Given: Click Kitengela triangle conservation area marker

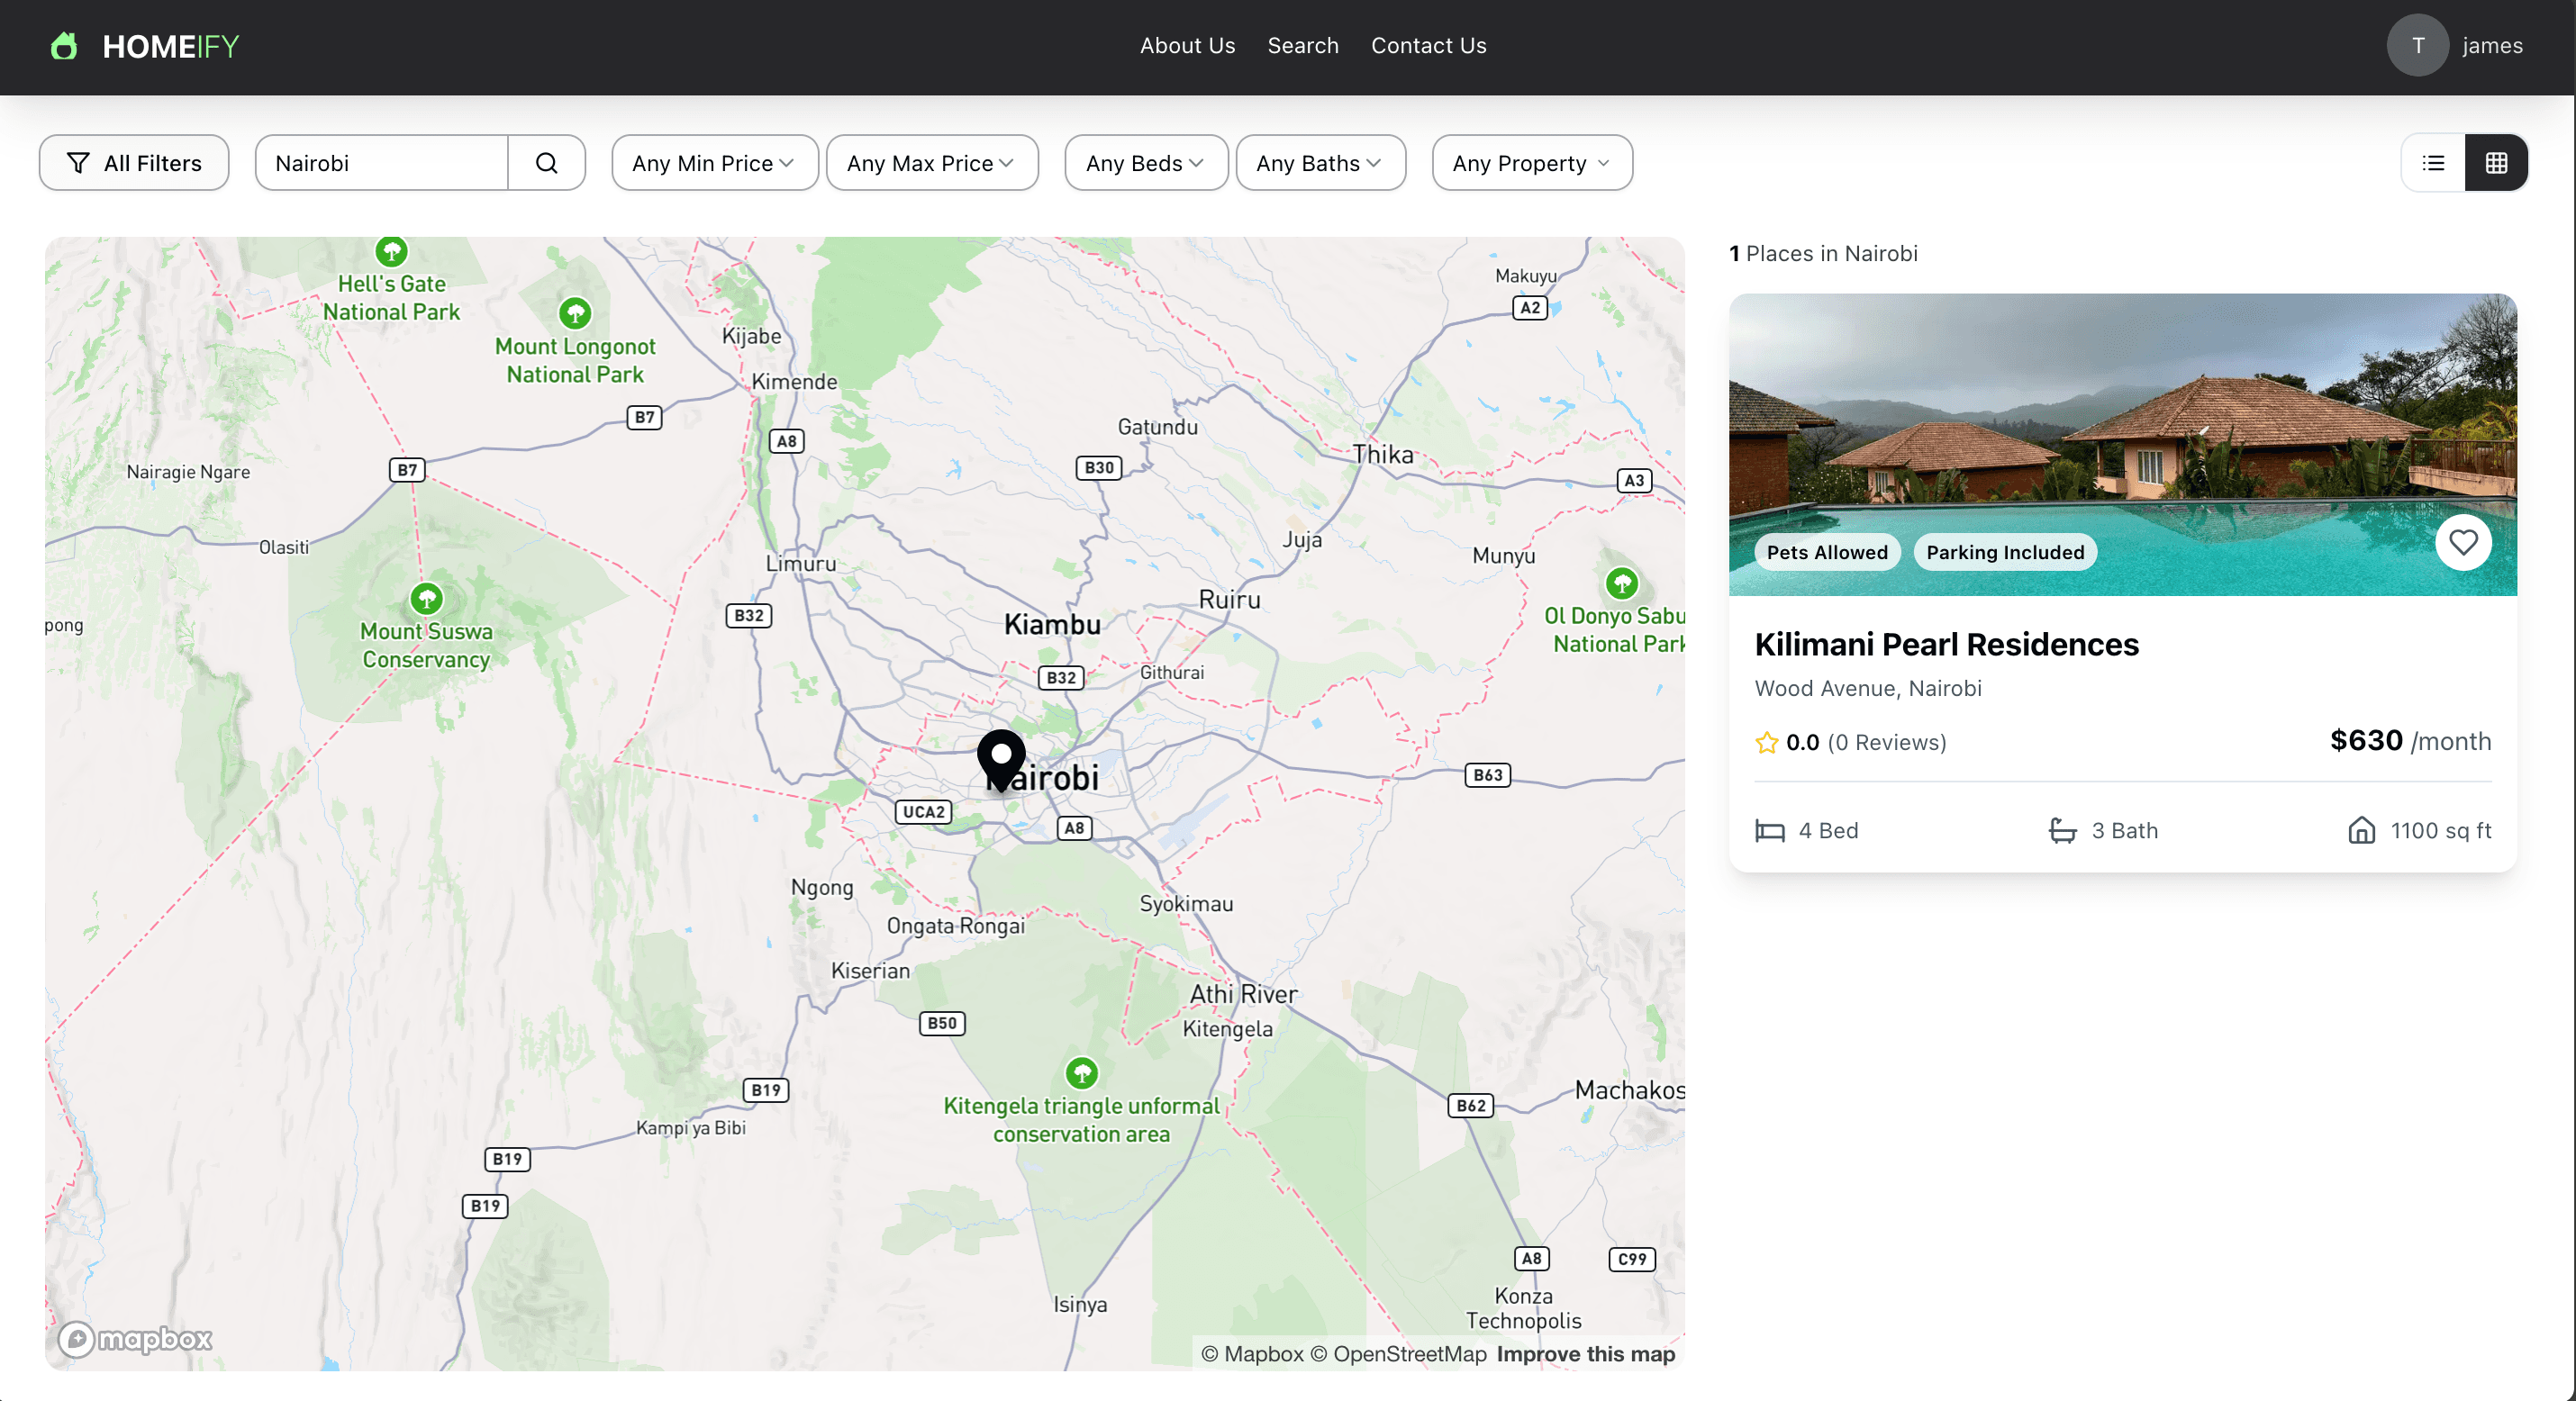Looking at the screenshot, I should click(x=1081, y=1073).
